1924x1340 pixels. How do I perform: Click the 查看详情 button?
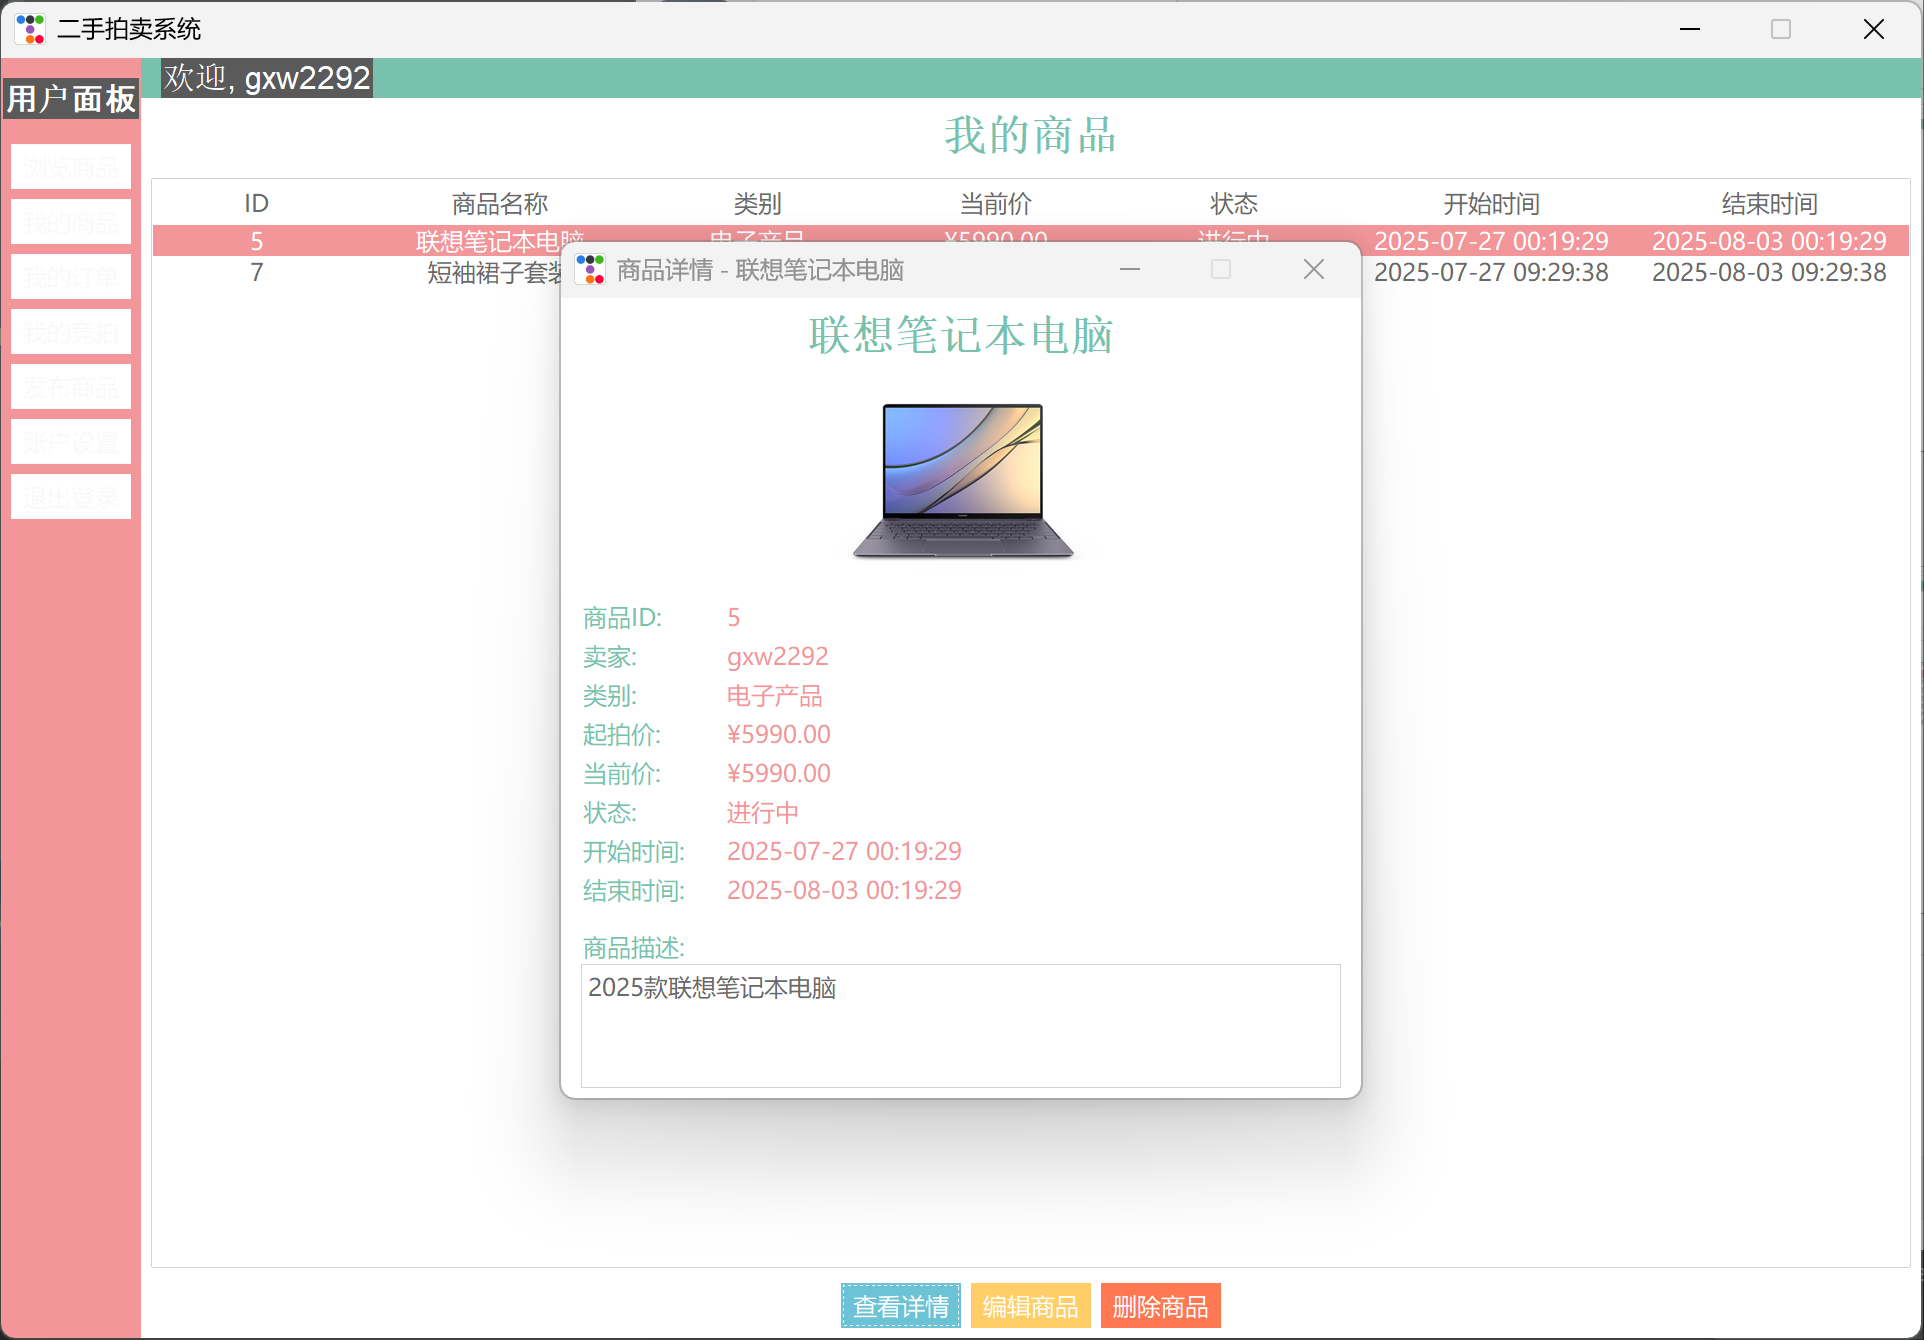pyautogui.click(x=901, y=1306)
